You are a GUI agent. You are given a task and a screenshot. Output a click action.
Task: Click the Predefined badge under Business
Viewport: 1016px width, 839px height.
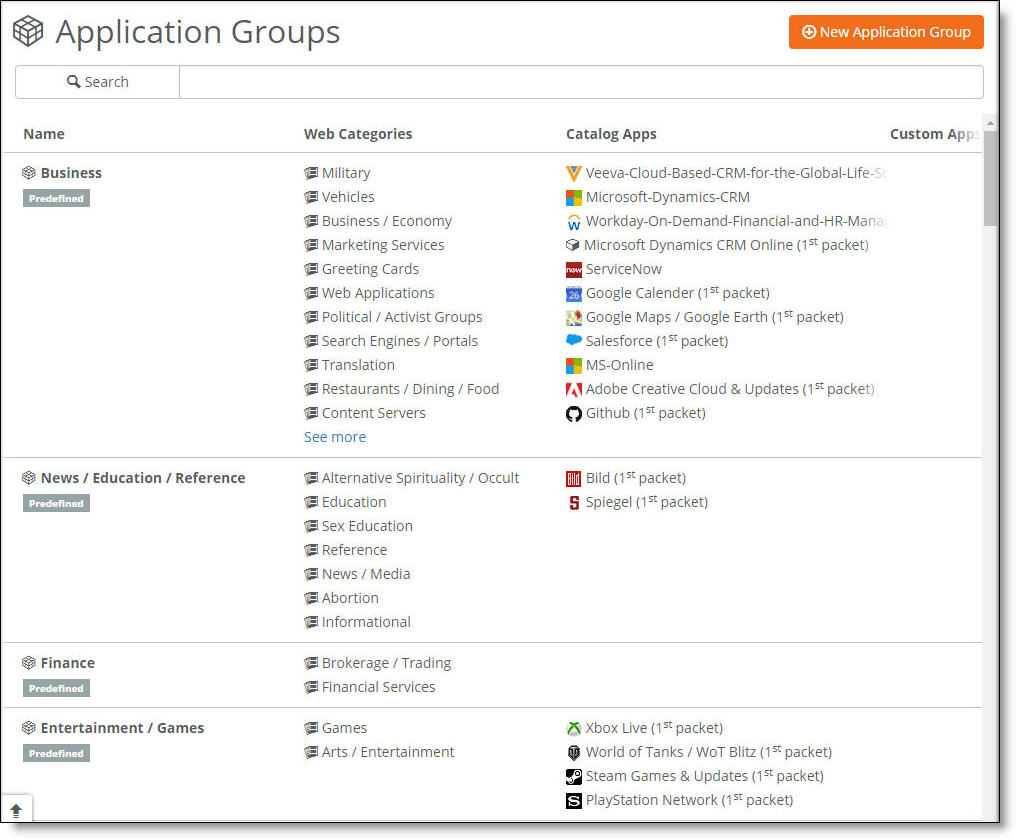coord(56,198)
